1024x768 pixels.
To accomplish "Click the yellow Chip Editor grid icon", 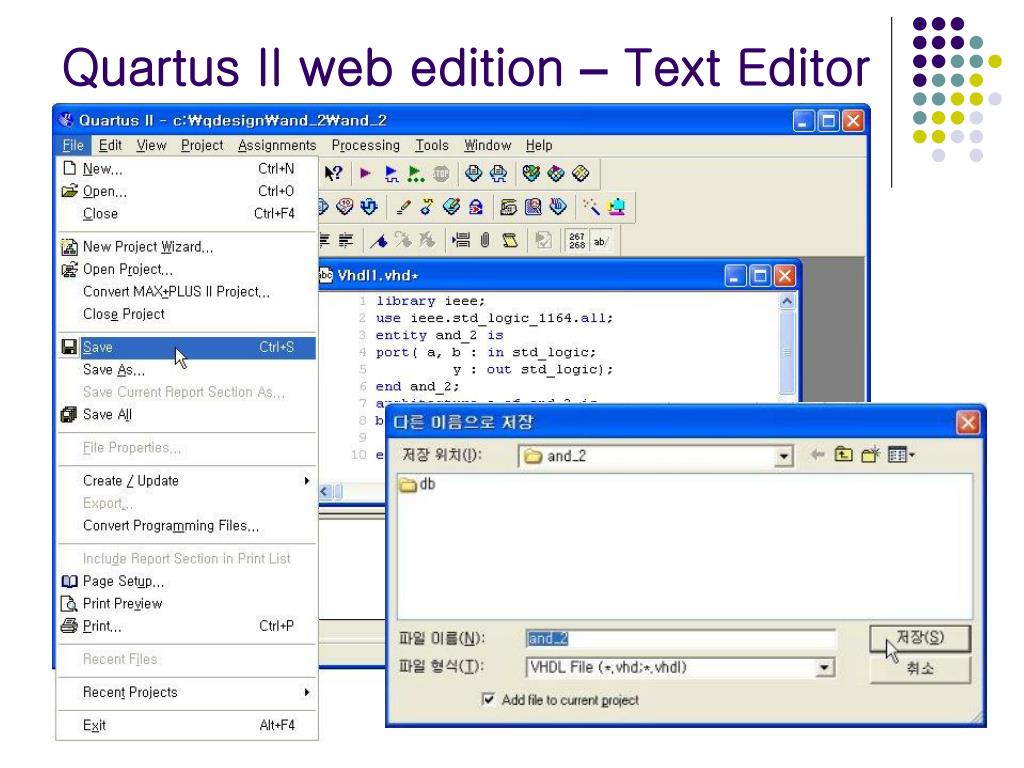I will click(x=581, y=173).
